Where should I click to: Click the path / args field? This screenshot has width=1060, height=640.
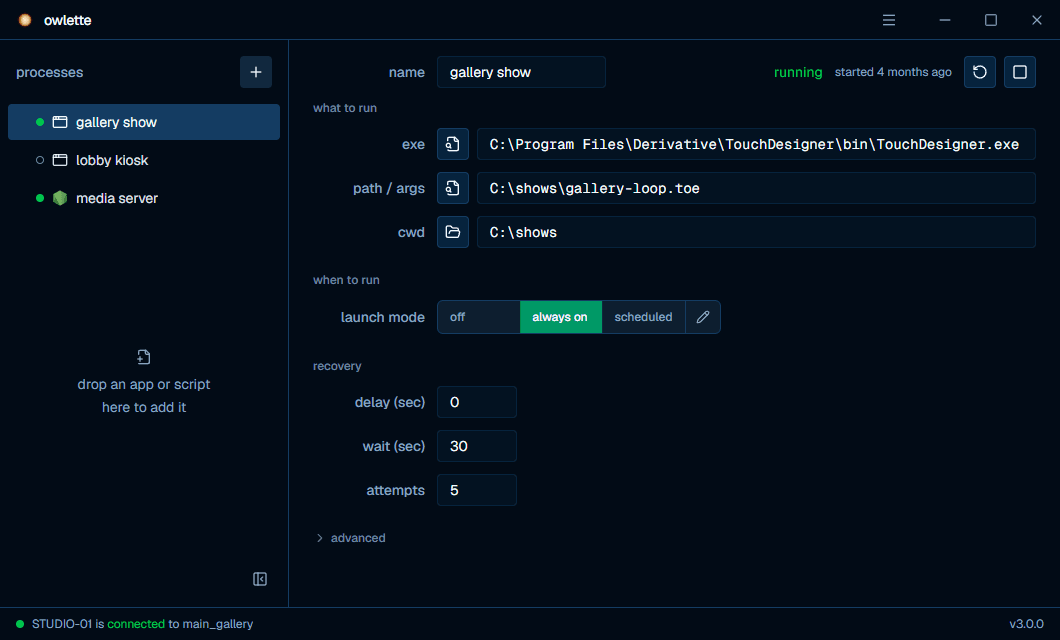[756, 188]
